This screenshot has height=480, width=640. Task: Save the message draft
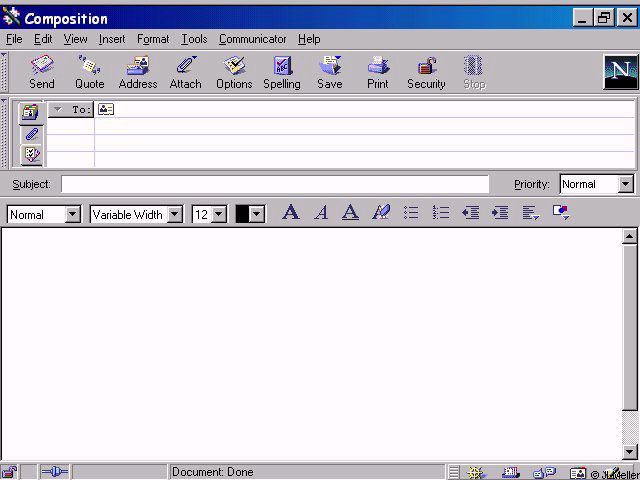(330, 73)
